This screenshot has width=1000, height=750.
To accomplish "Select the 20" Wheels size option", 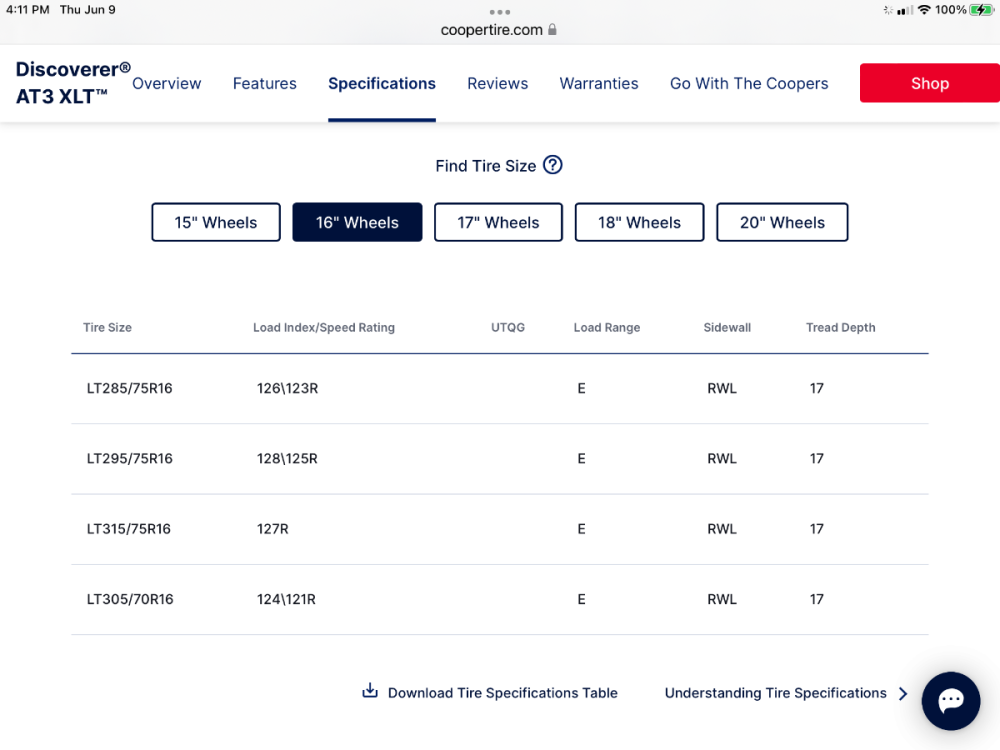I will pos(782,222).
